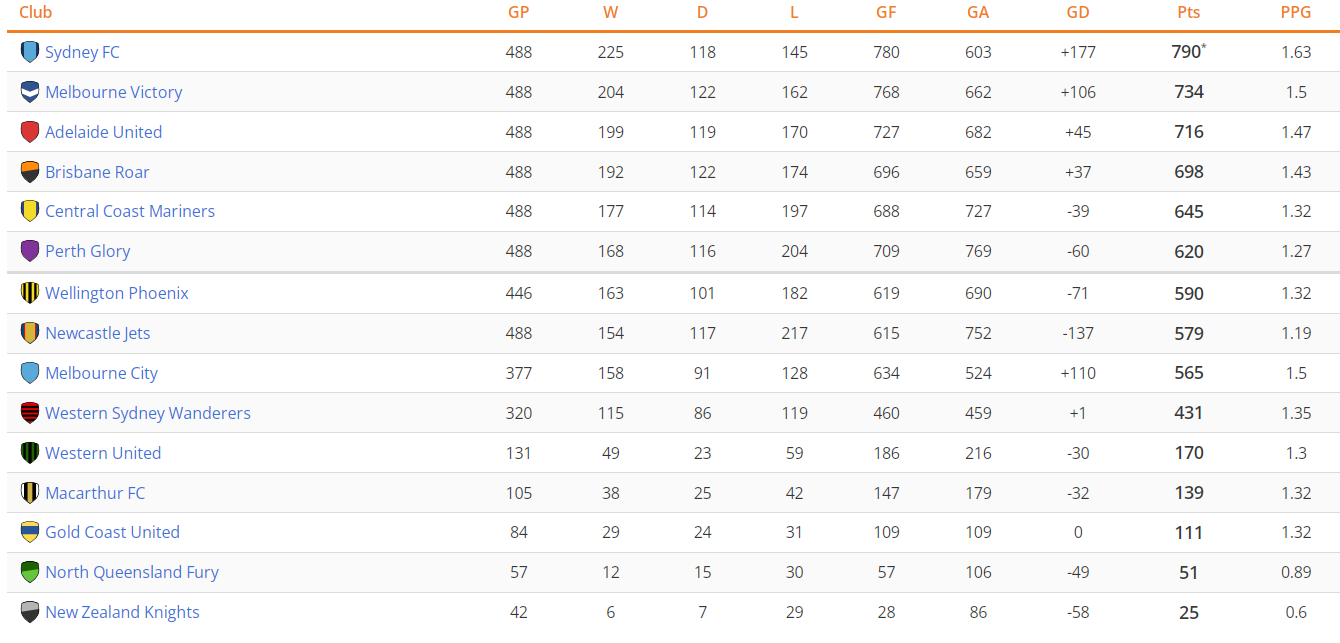This screenshot has height=643, width=1340.
Task: Sort by the PPG column header
Action: (x=1296, y=13)
